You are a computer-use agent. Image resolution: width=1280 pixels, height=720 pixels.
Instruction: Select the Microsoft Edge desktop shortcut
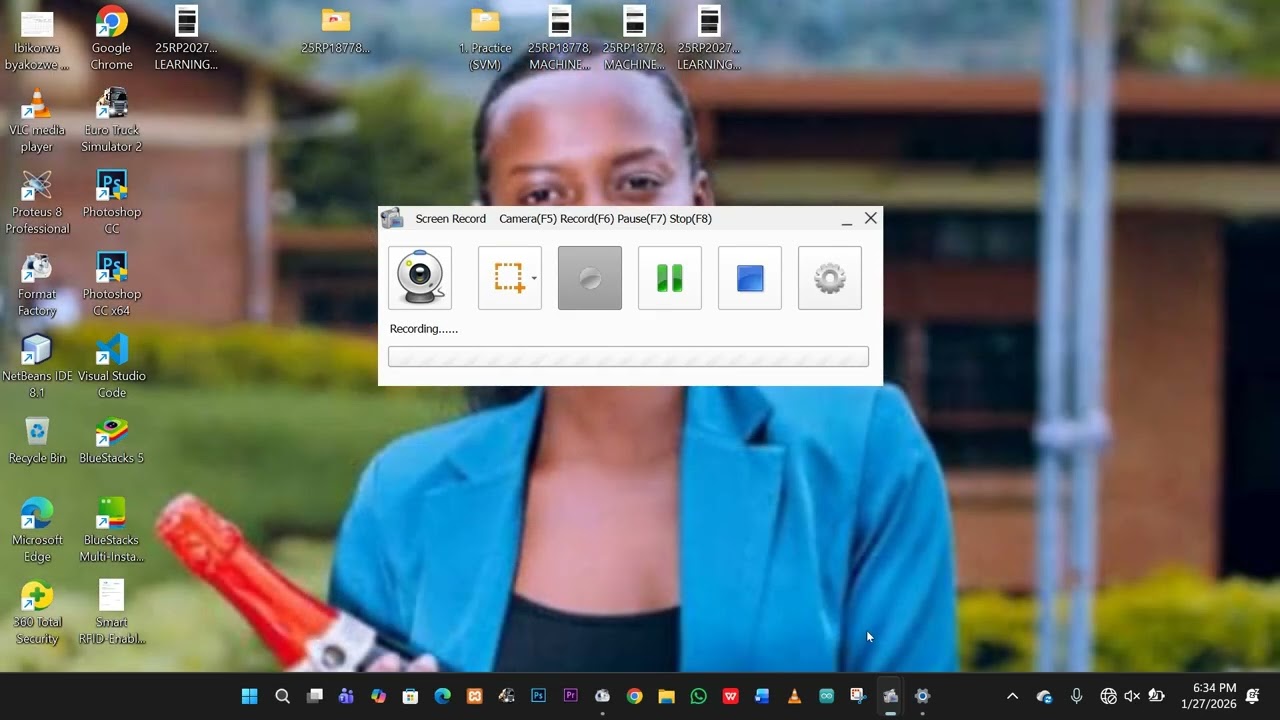point(37,531)
